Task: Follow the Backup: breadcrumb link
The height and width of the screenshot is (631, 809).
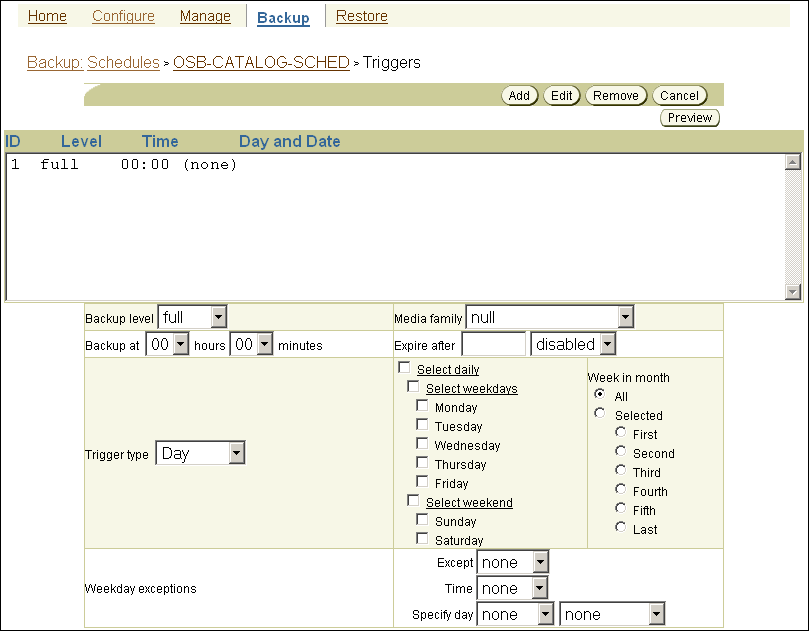Action: click(55, 62)
